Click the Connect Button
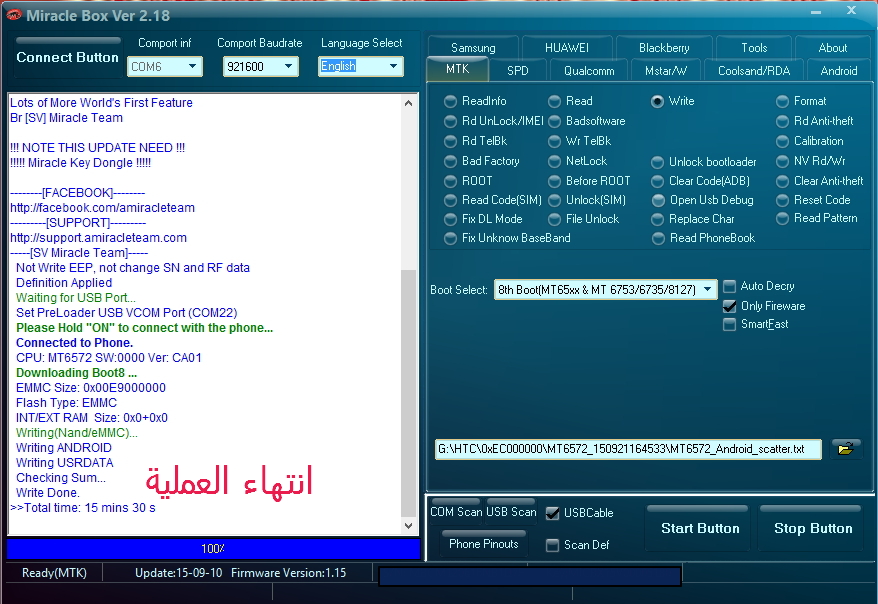Viewport: 878px width, 604px height. [x=67, y=57]
